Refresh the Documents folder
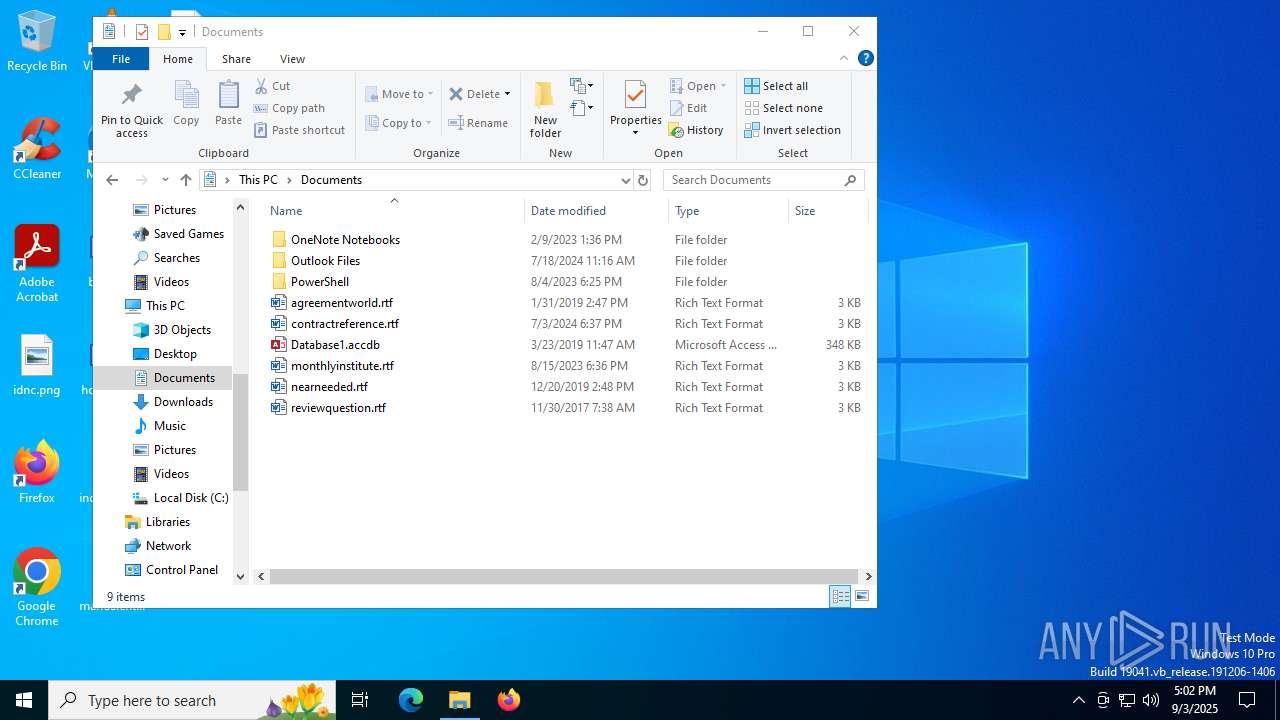 (x=642, y=180)
